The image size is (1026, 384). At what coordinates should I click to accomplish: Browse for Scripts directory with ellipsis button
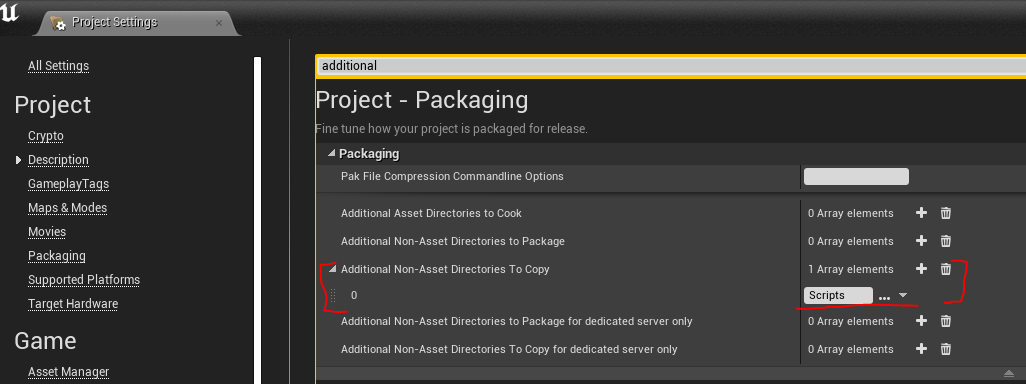click(884, 296)
